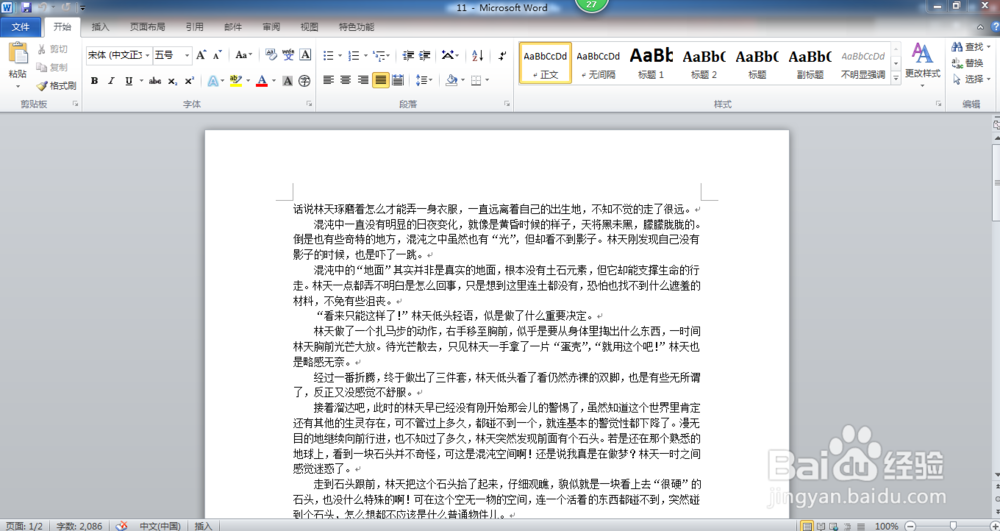This screenshot has width=1000, height=531.
Task: Click the word count 字数: 2,086
Action: click(x=79, y=526)
